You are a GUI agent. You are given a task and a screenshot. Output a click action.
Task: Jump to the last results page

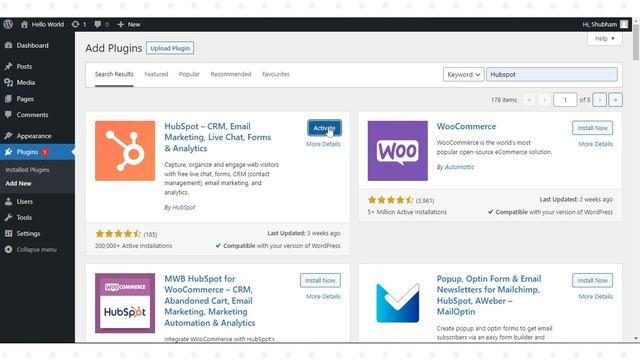click(616, 100)
